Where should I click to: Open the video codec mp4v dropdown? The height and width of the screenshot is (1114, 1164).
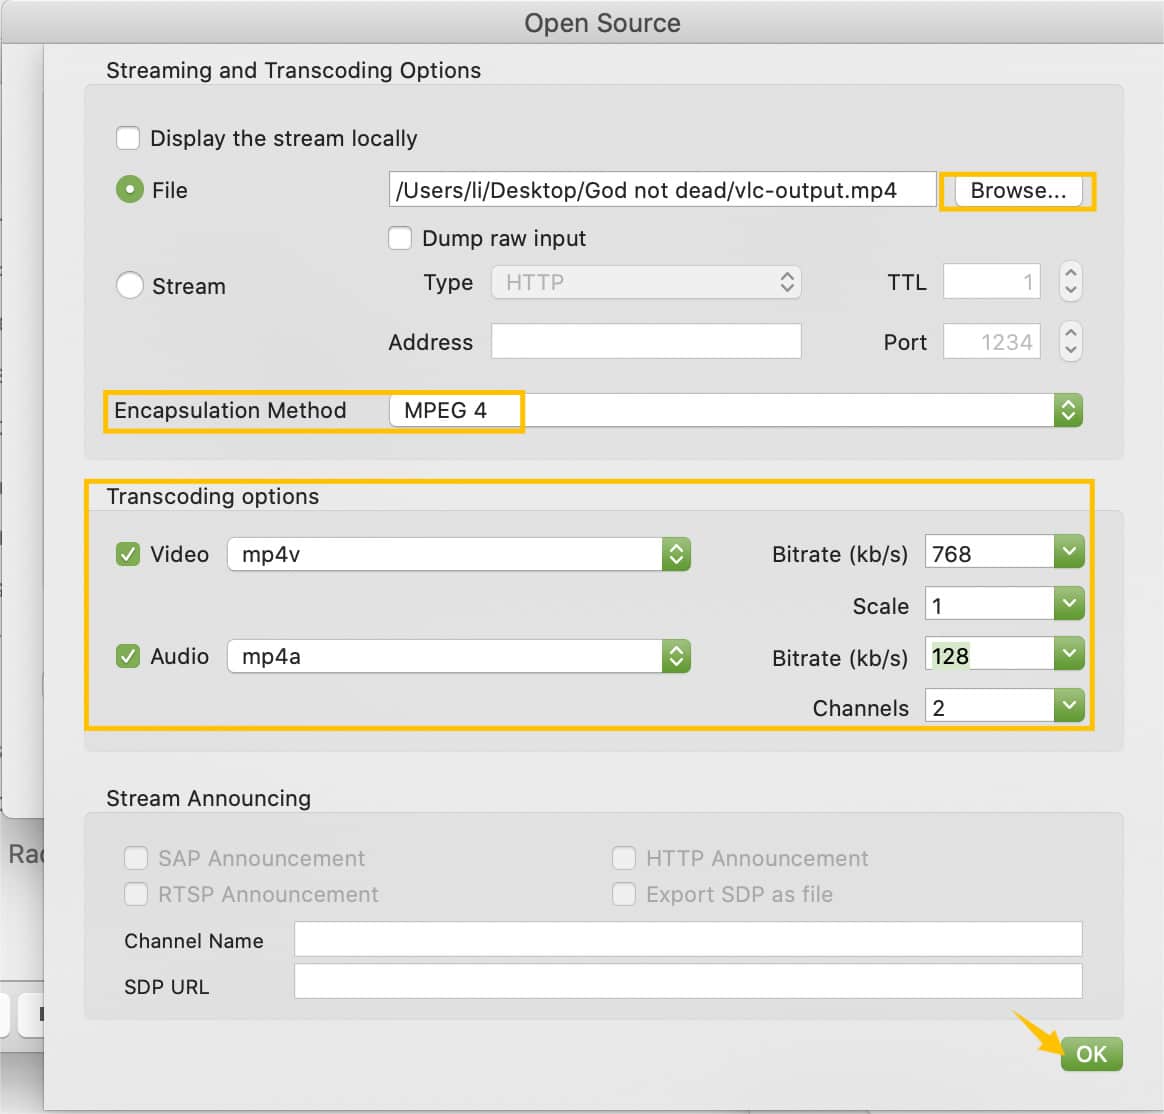coord(676,554)
